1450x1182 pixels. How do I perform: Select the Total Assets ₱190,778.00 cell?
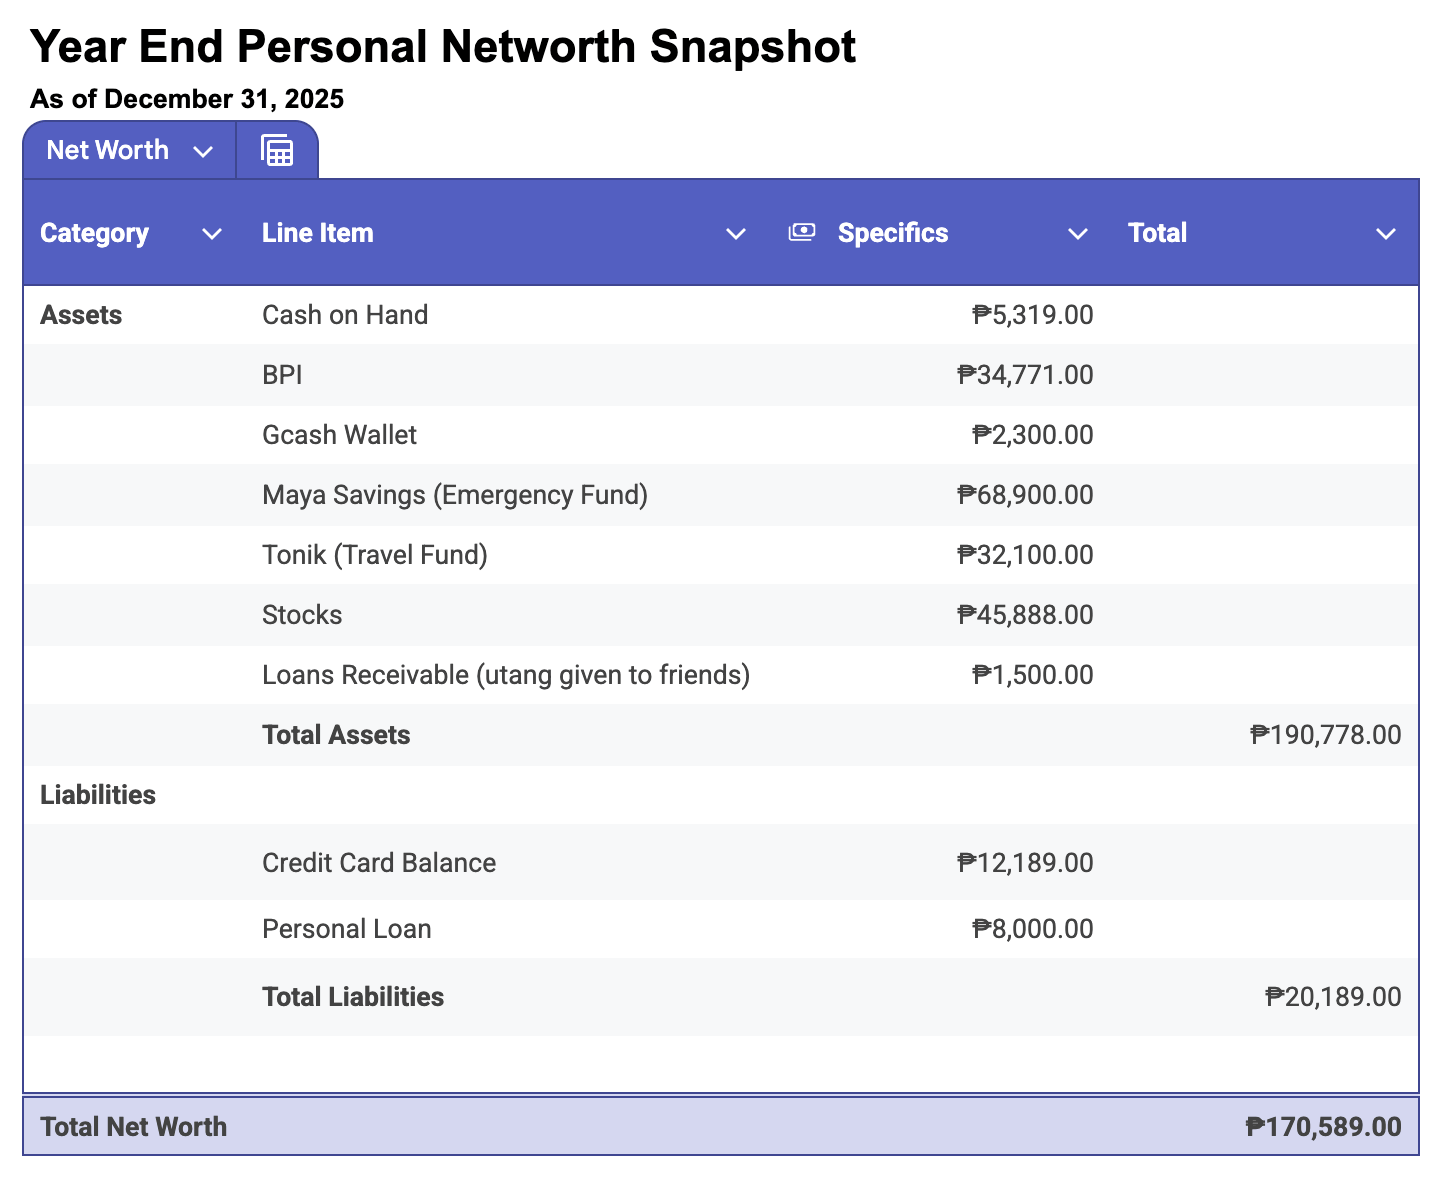coord(1325,735)
